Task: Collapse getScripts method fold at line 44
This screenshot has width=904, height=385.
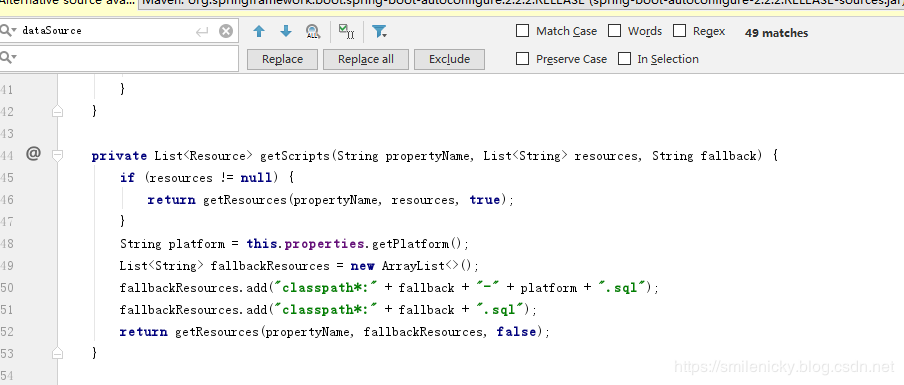Action: click(x=57, y=156)
